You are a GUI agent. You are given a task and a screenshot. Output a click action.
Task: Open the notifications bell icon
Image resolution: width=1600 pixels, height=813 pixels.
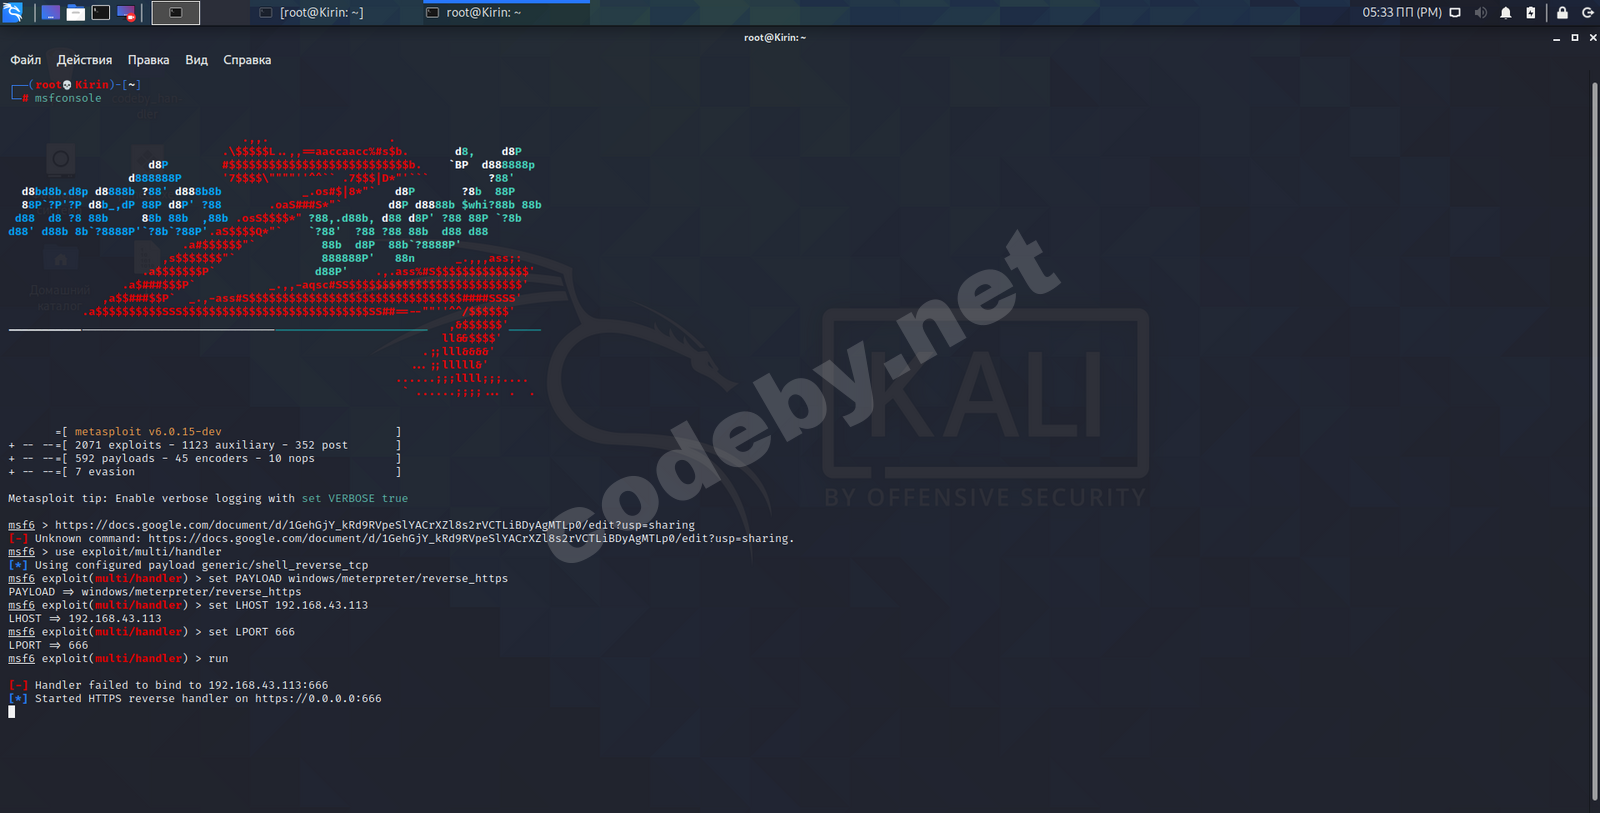pos(1505,12)
